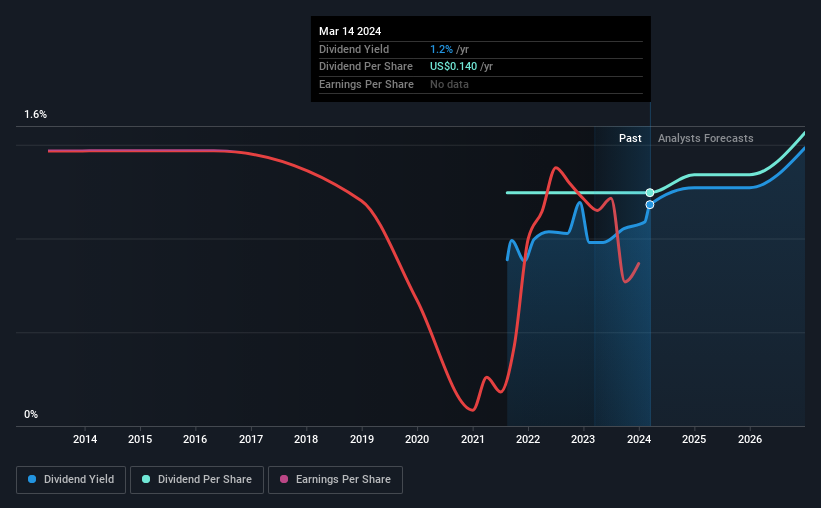Click the 2024 x-axis year label

639,439
